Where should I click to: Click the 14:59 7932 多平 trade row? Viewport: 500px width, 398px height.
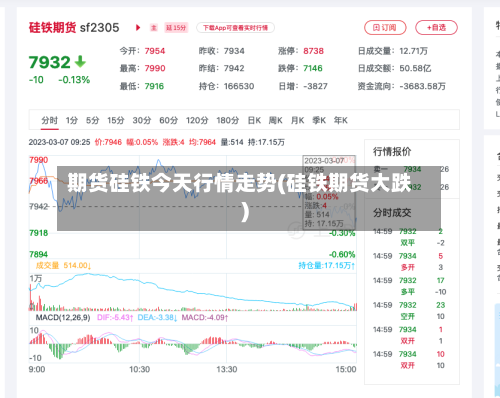(408, 286)
